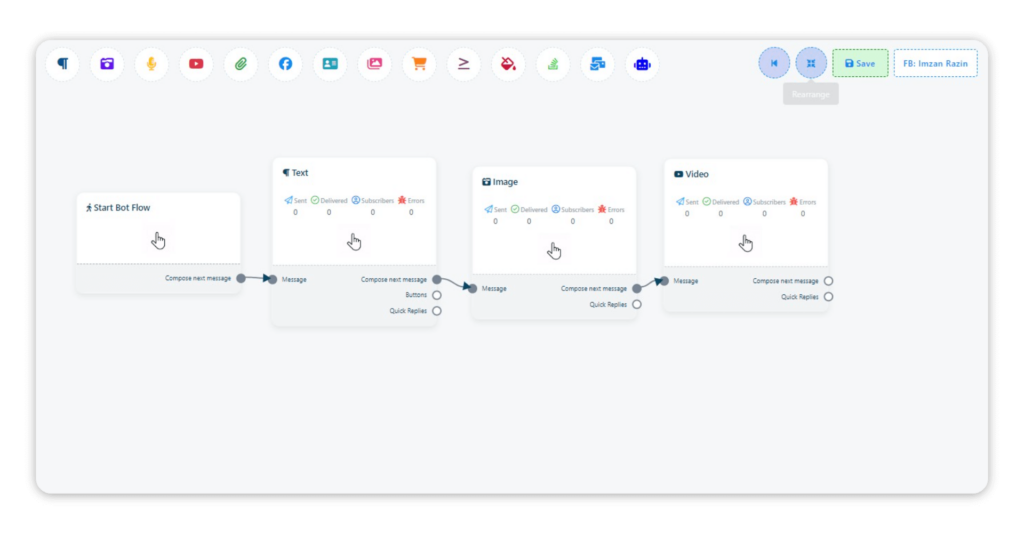The height and width of the screenshot is (533, 1024).
Task: Click the Compose next message label in Start Bot Flow
Action: [x=198, y=278]
